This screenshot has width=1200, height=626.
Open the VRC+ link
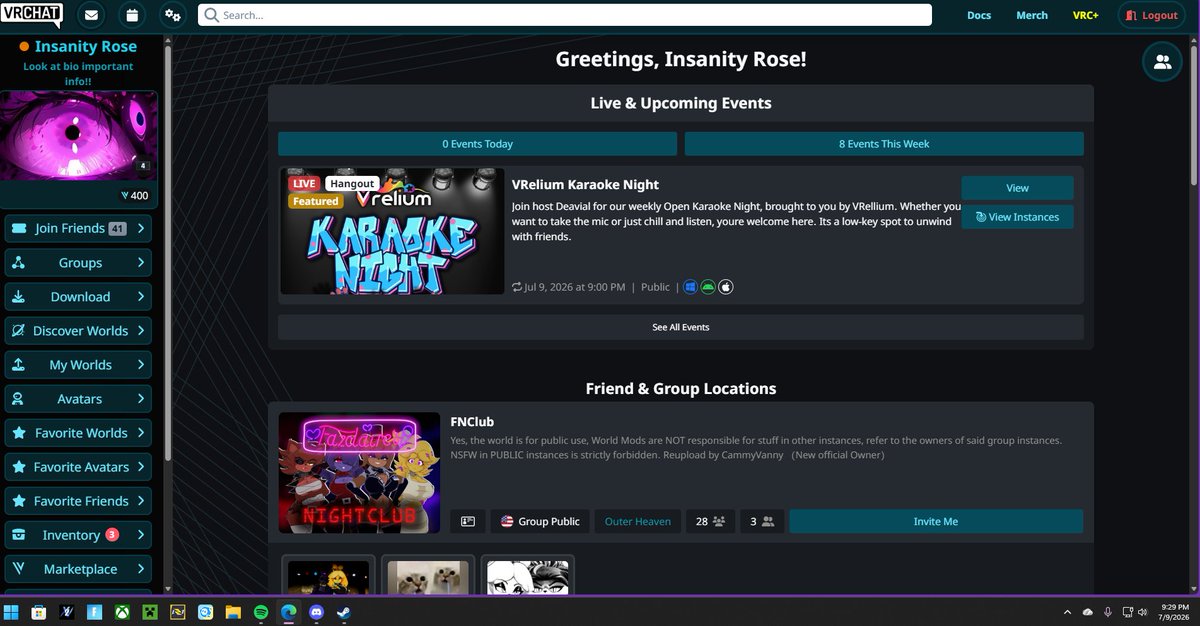(x=1085, y=15)
